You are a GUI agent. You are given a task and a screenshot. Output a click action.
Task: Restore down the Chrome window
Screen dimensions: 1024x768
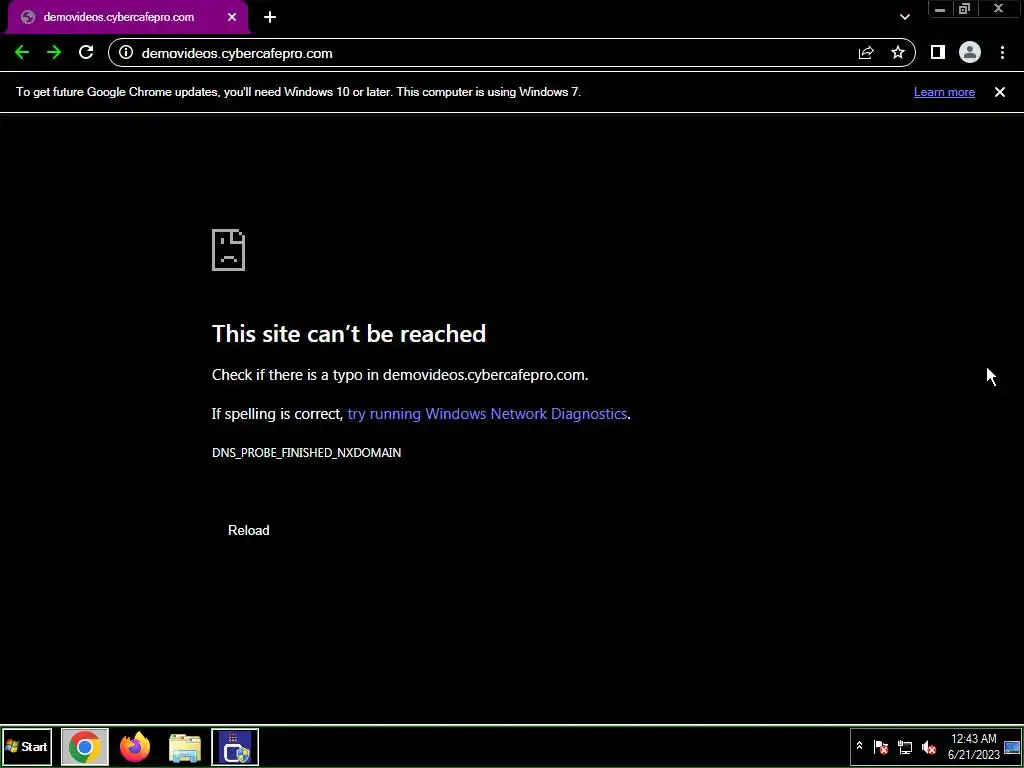click(965, 9)
